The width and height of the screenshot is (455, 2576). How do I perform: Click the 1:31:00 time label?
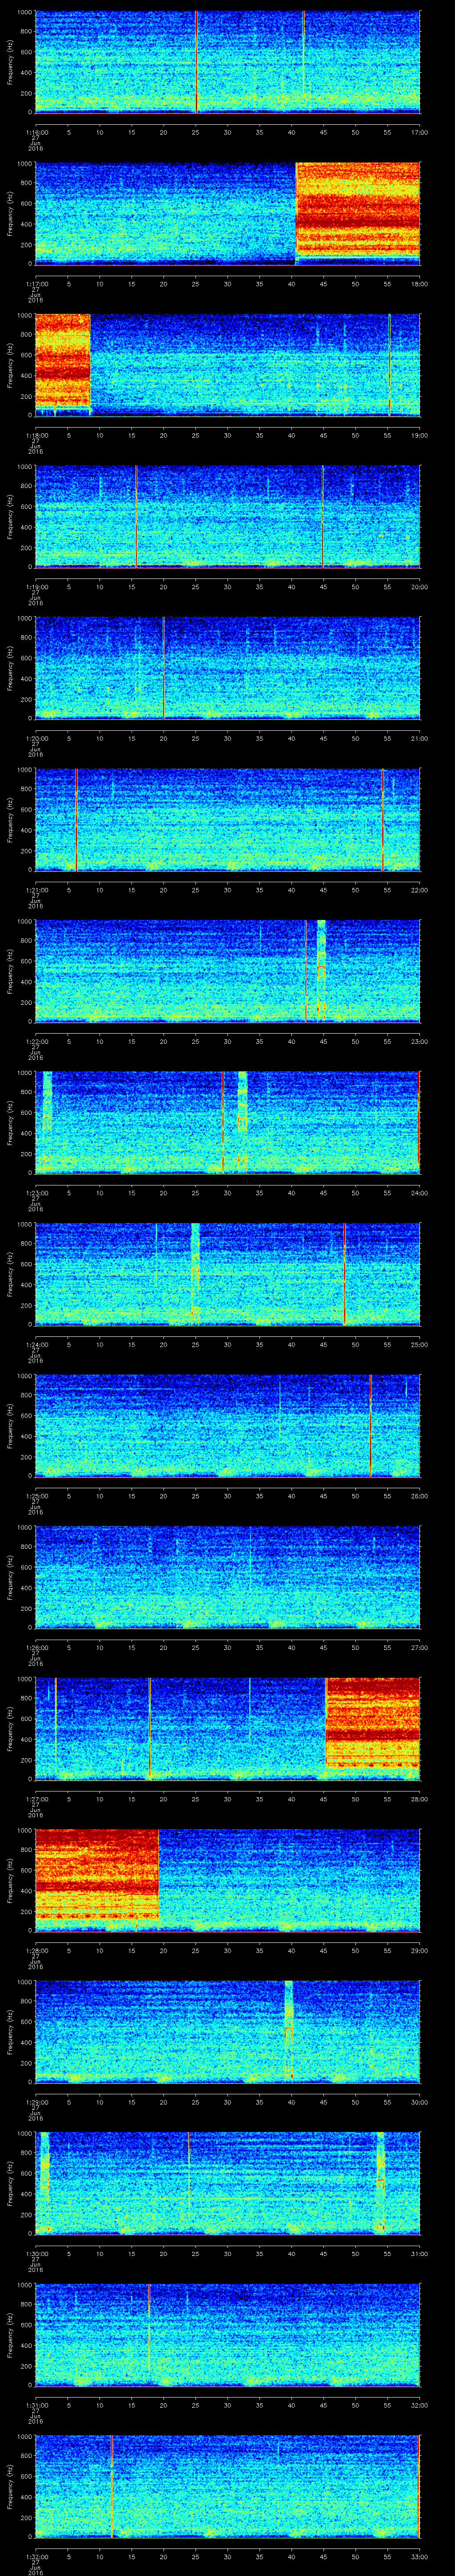[x=37, y=2405]
